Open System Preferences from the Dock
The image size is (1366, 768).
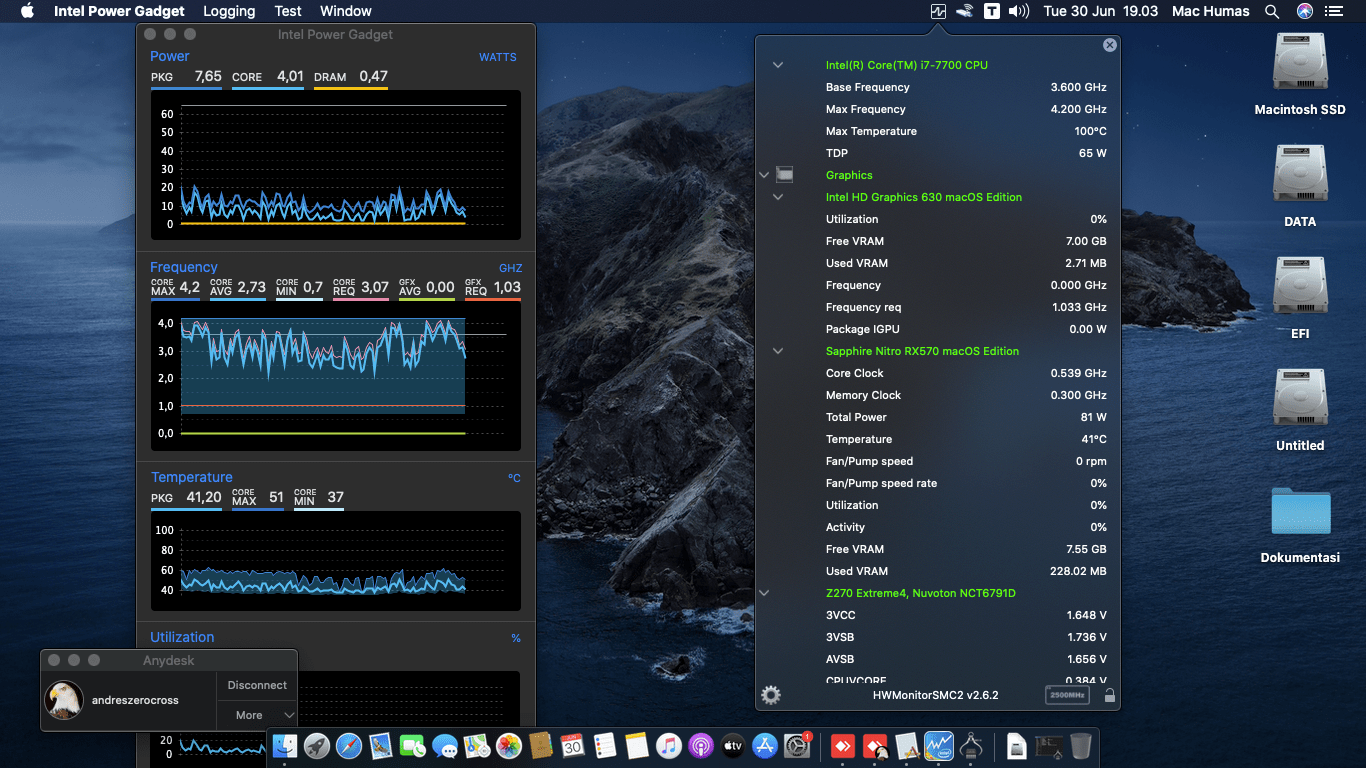point(797,745)
